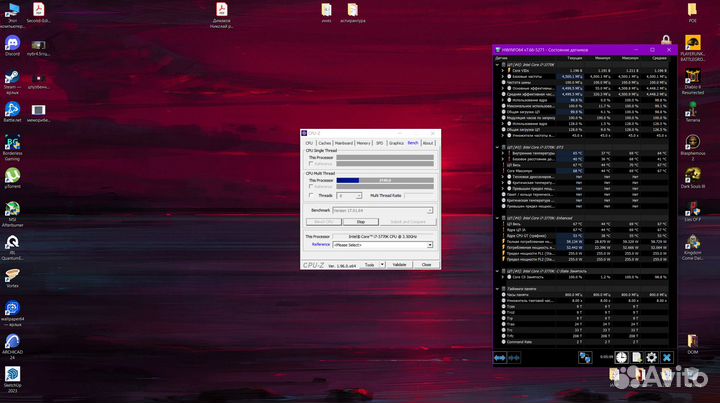720x403 pixels.
Task: Expand the Core VIDs sensor row
Action: [x=503, y=71]
